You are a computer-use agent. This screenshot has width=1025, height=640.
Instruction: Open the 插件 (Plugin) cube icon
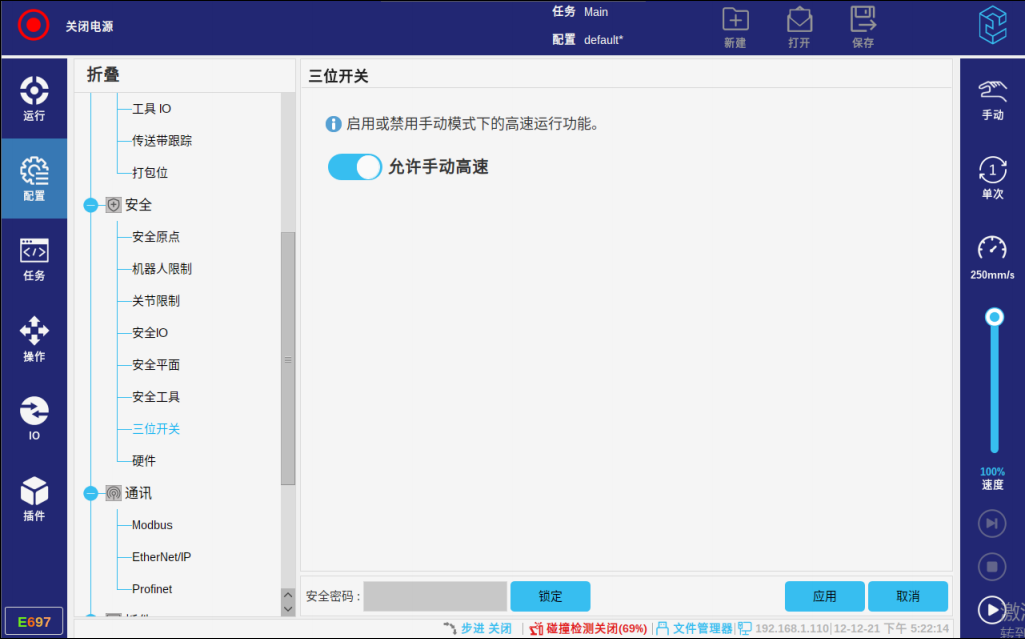34,498
